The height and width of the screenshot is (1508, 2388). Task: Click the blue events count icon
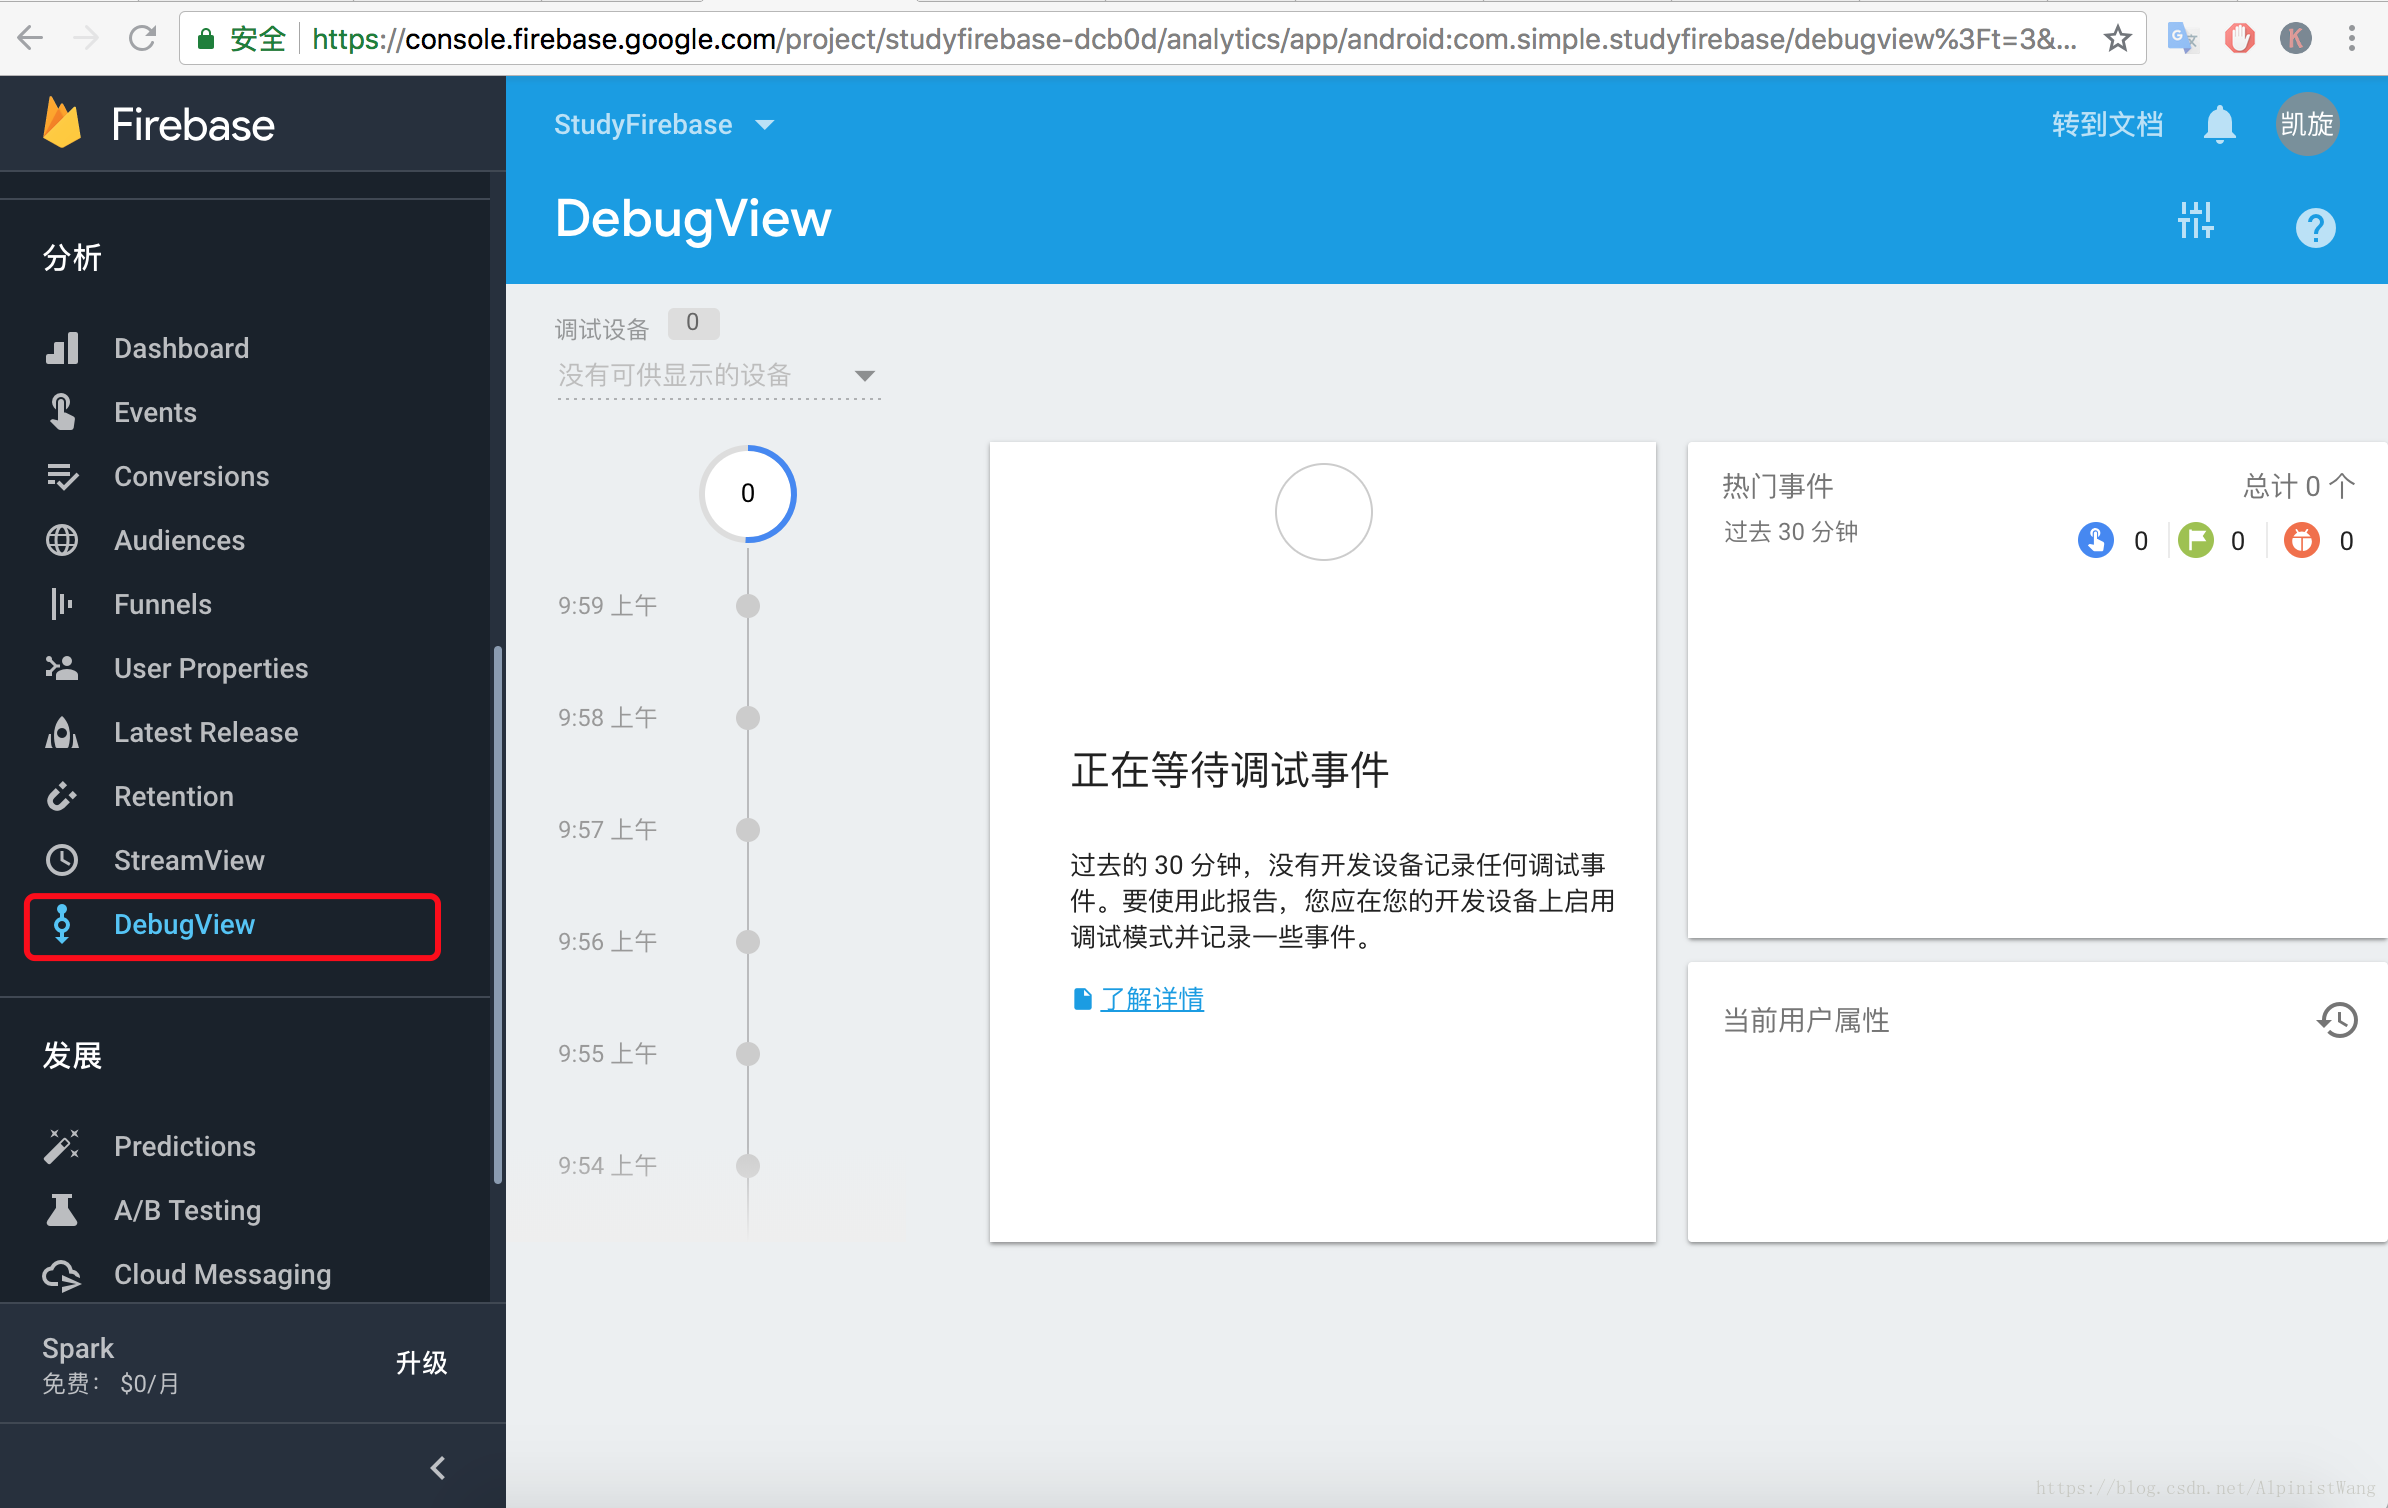click(x=2095, y=541)
